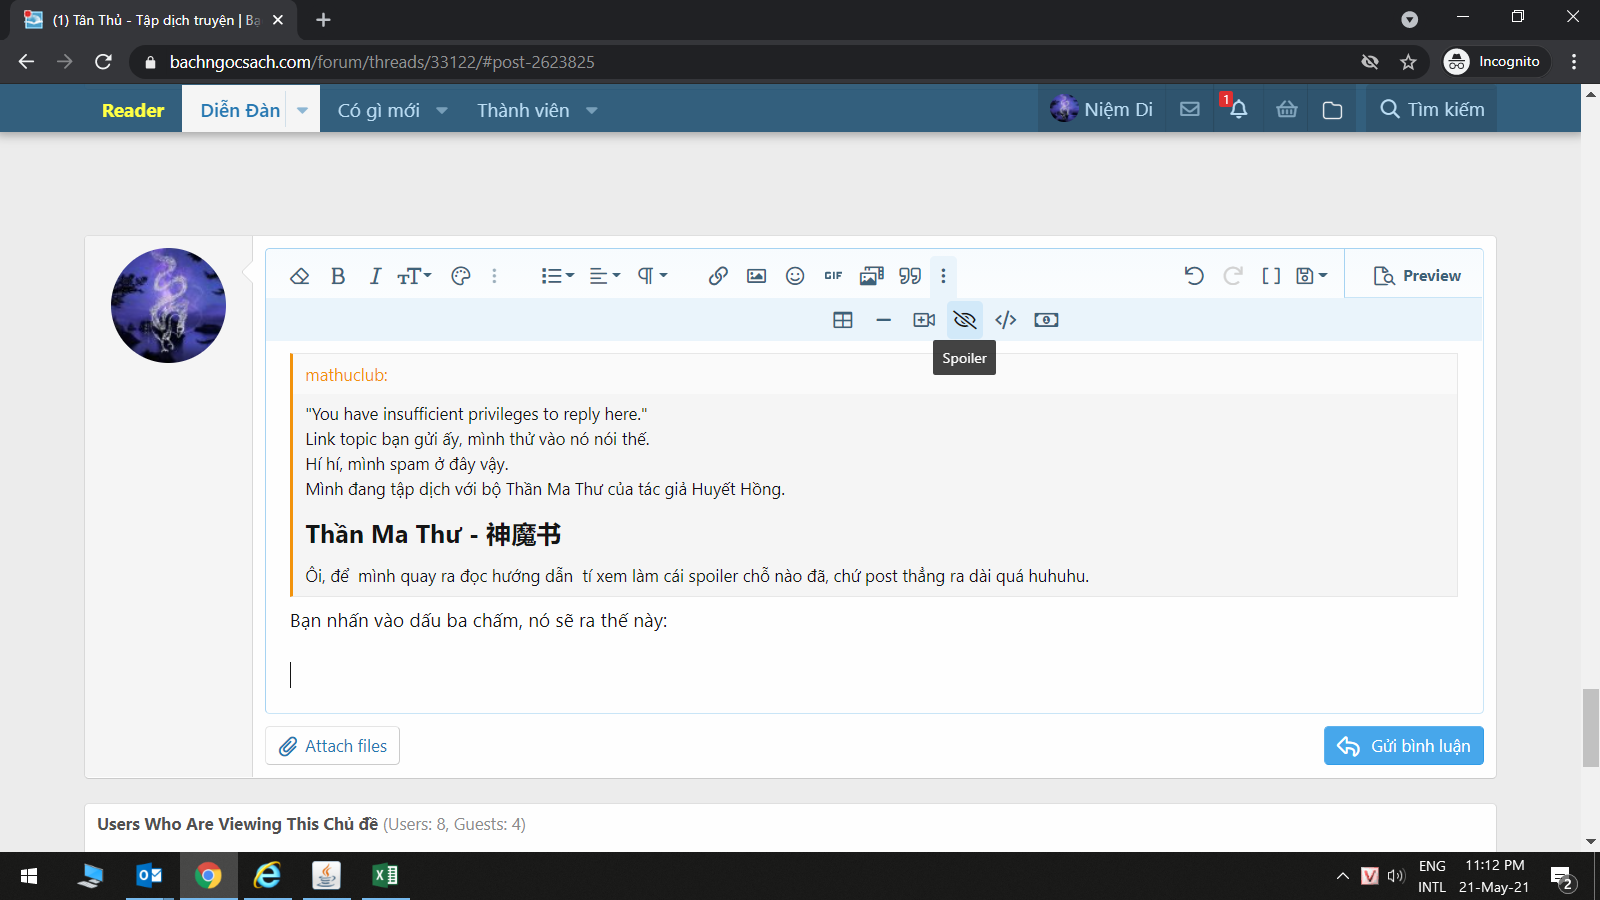Open the smilies emoji picker

(795, 276)
